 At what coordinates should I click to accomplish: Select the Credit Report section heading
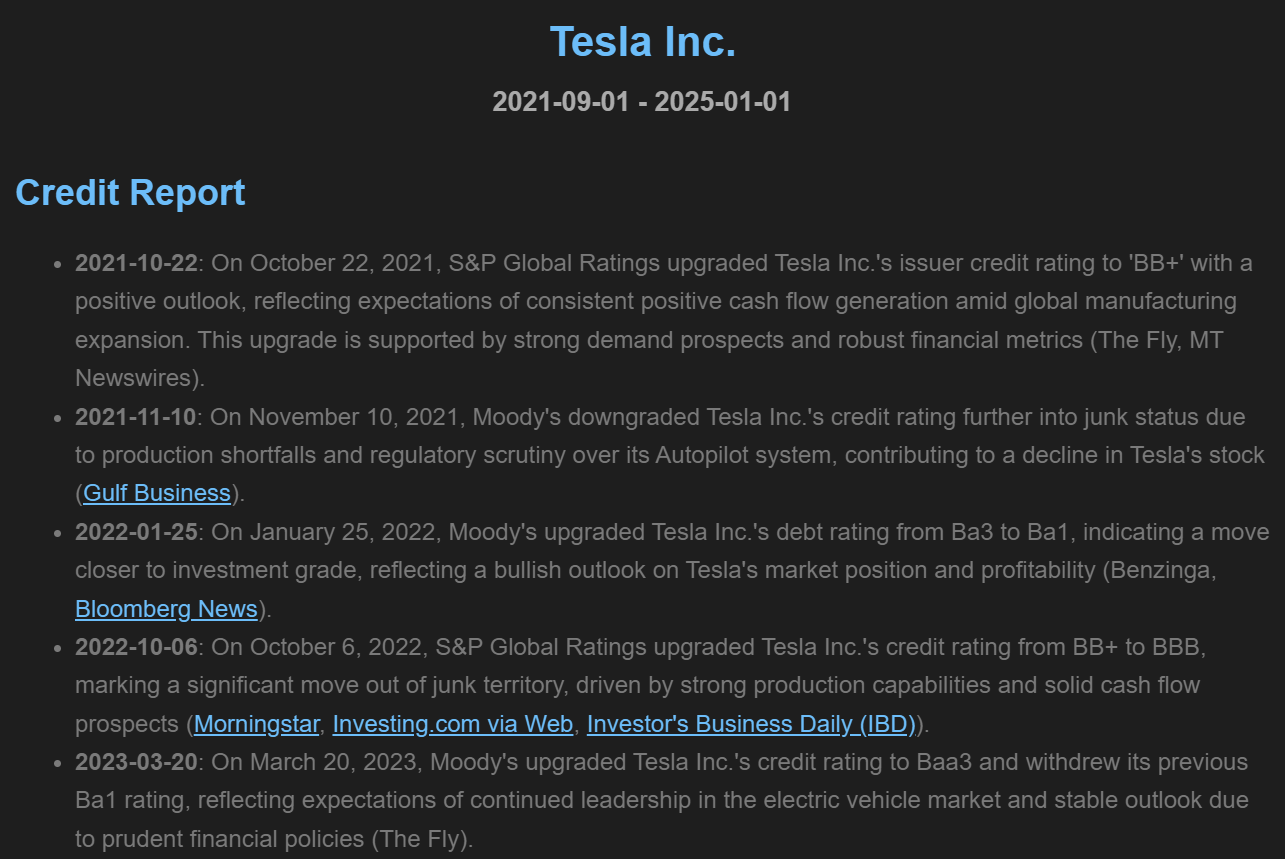coord(131,192)
